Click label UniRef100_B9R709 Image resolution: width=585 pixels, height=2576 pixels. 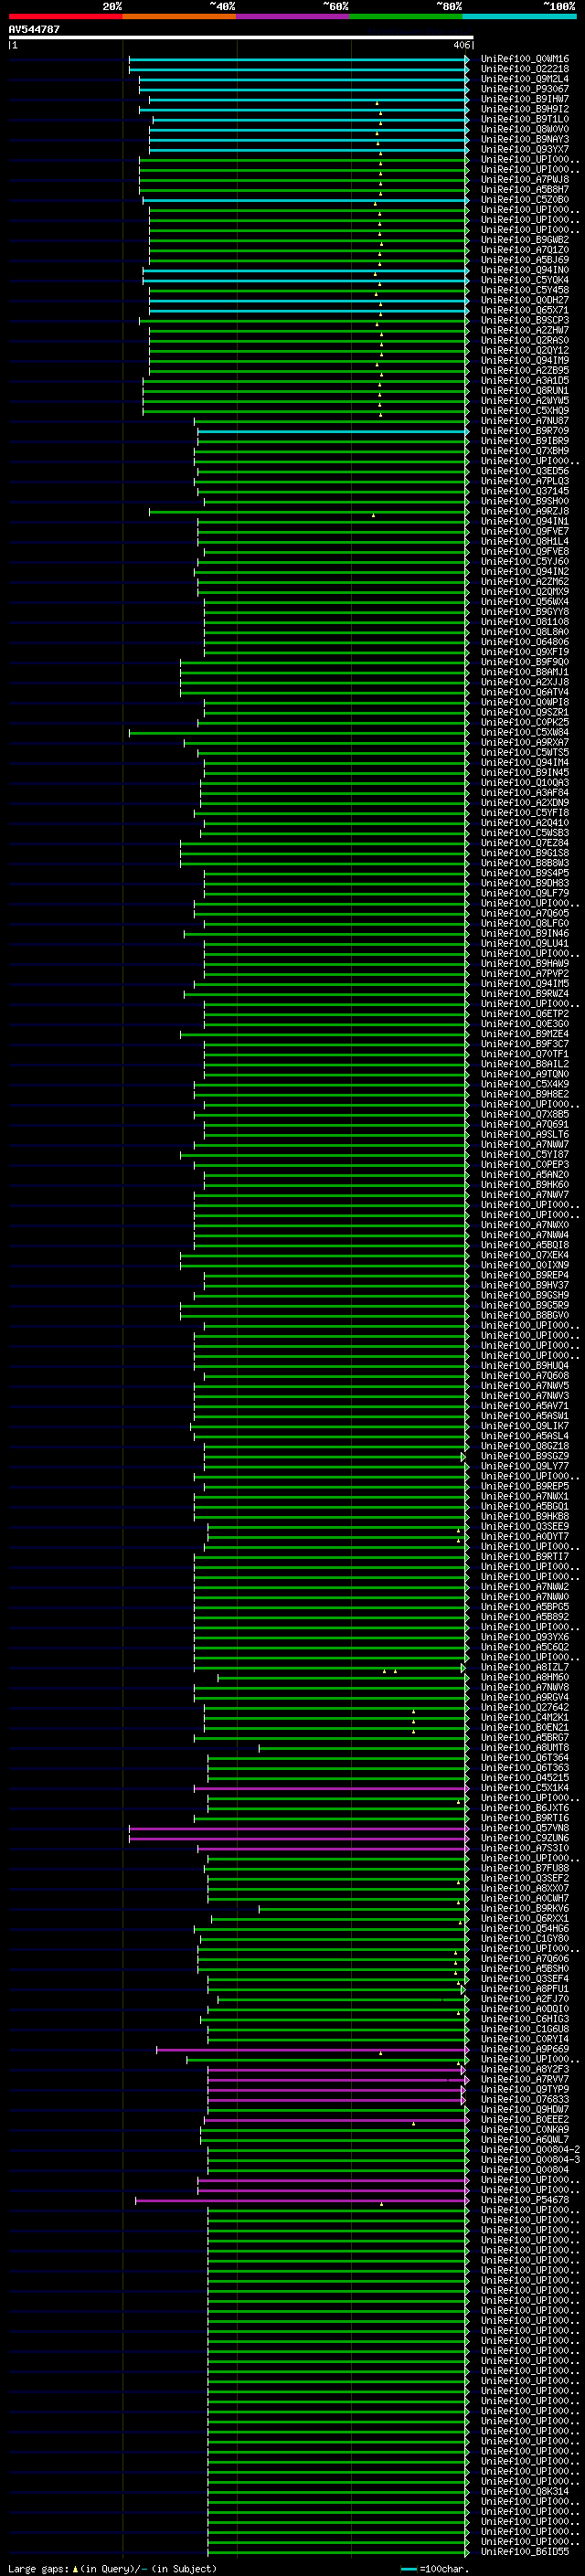pos(525,431)
